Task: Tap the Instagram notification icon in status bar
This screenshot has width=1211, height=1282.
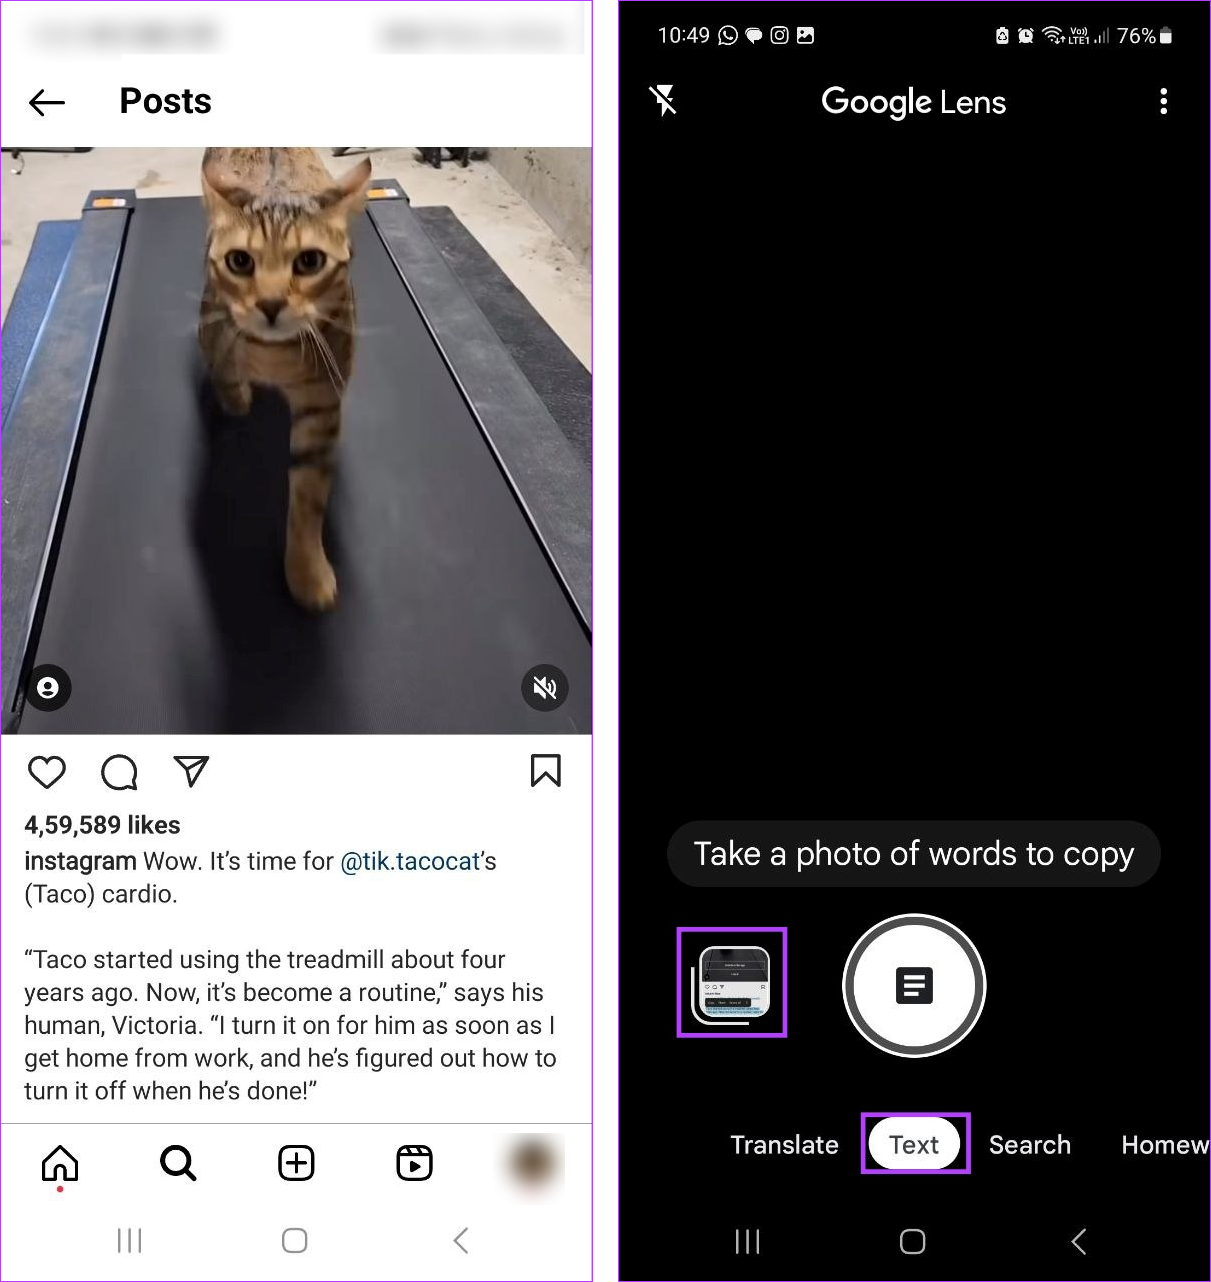Action: click(779, 35)
